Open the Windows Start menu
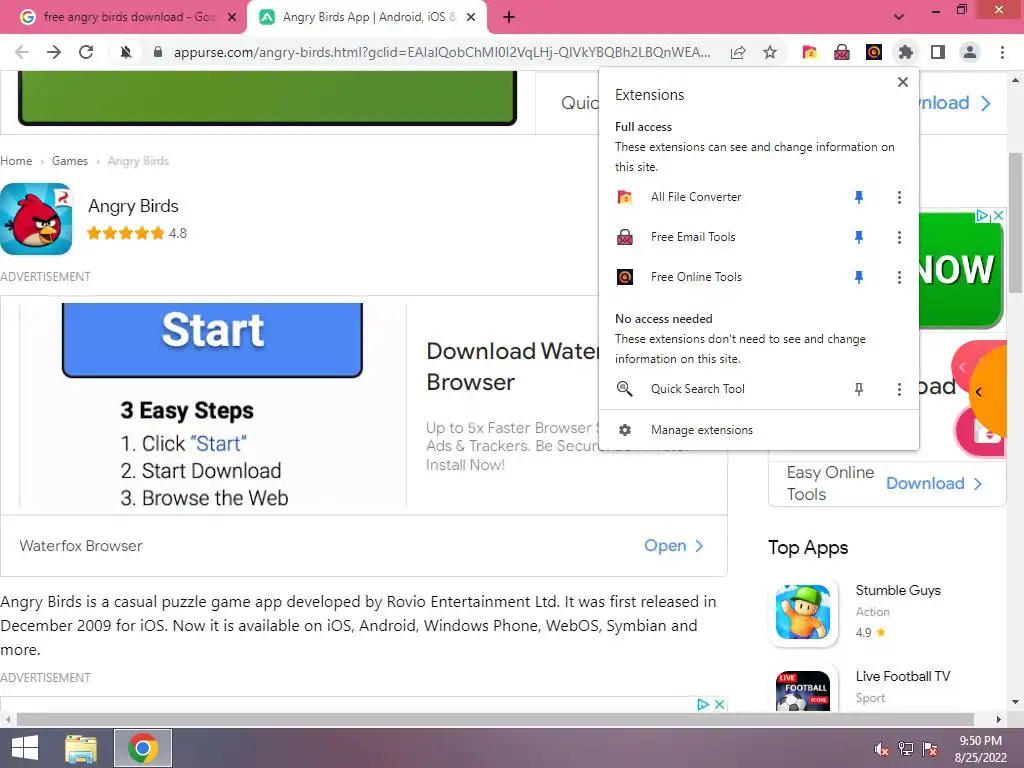 25,748
